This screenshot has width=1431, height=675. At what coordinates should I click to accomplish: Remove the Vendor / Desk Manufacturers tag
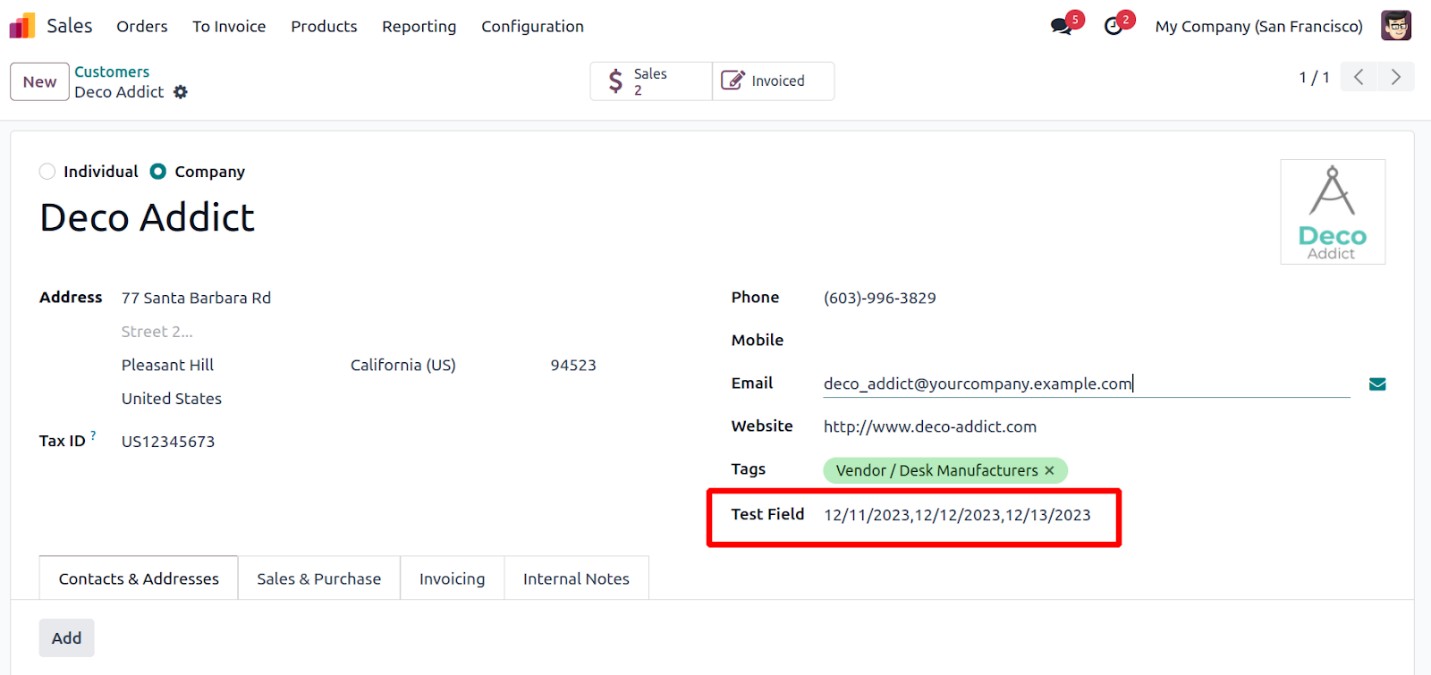[x=1049, y=470]
